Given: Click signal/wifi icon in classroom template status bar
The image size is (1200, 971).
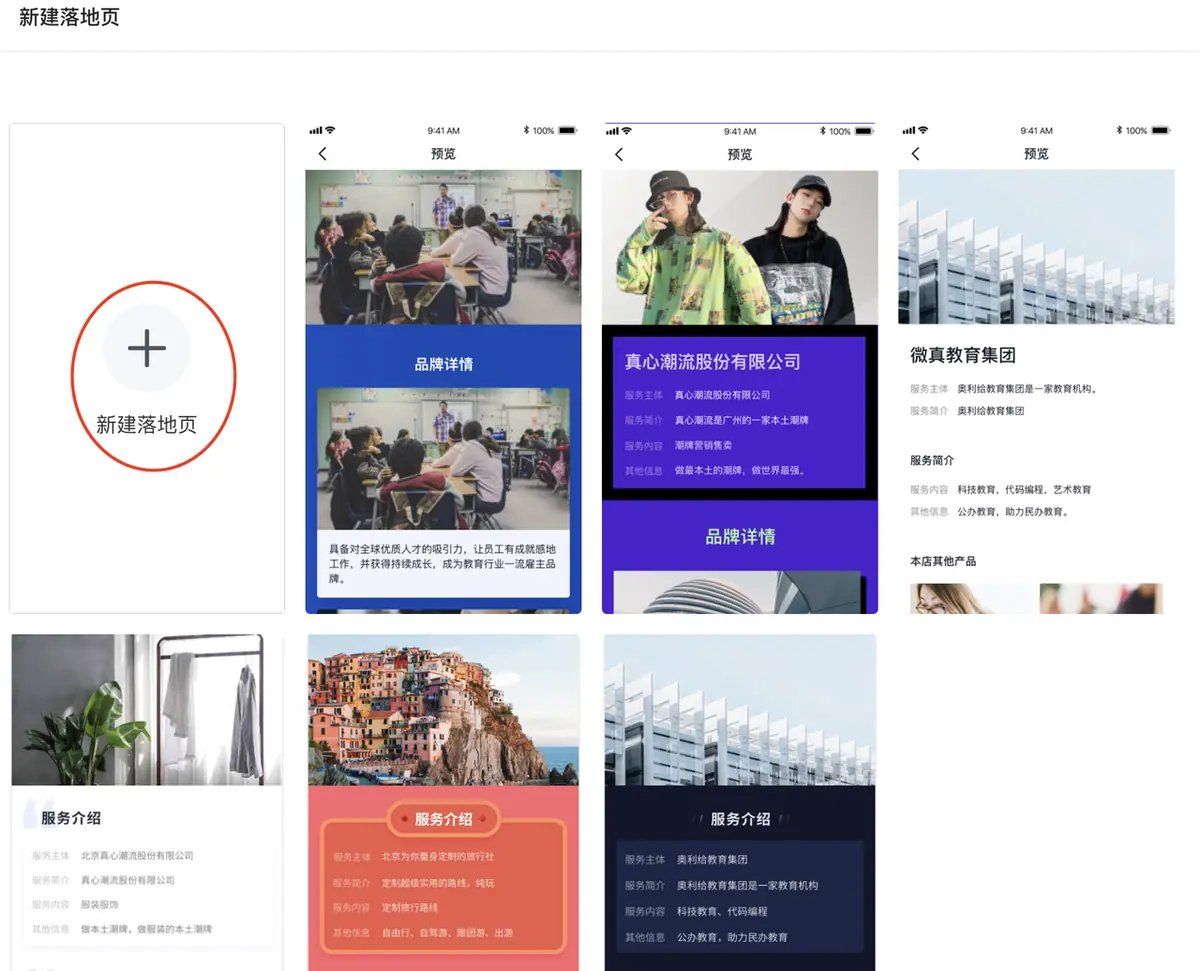Looking at the screenshot, I should tap(322, 131).
